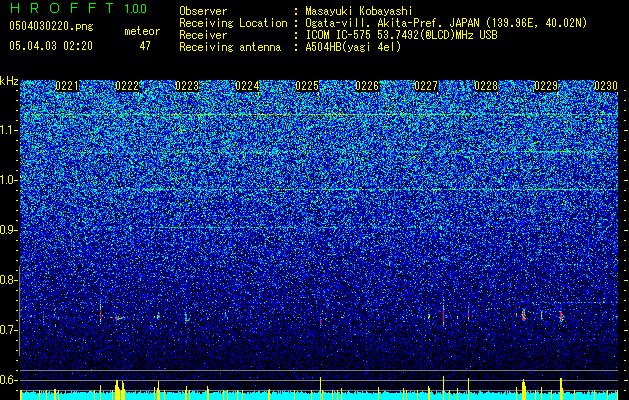Click the 0223 time marker
The width and height of the screenshot is (629, 400).
click(187, 86)
